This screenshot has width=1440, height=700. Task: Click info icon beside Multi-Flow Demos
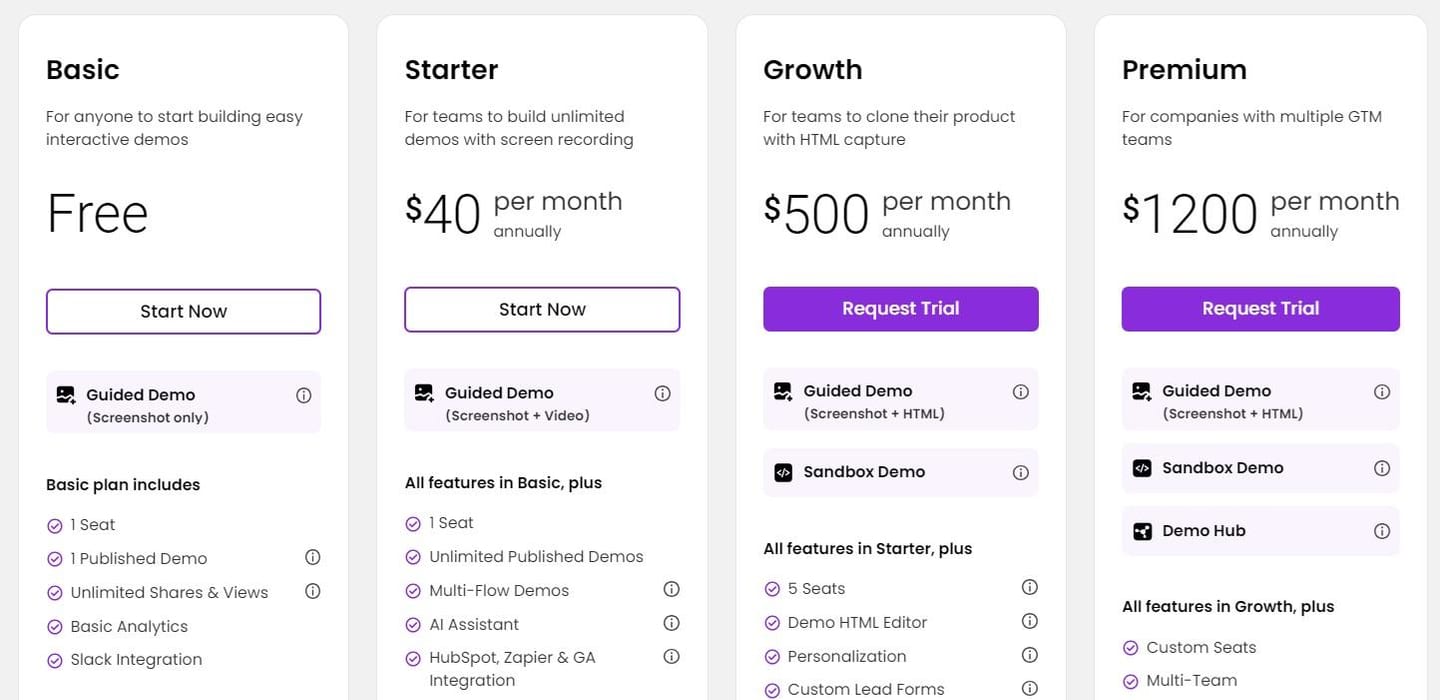tap(671, 589)
